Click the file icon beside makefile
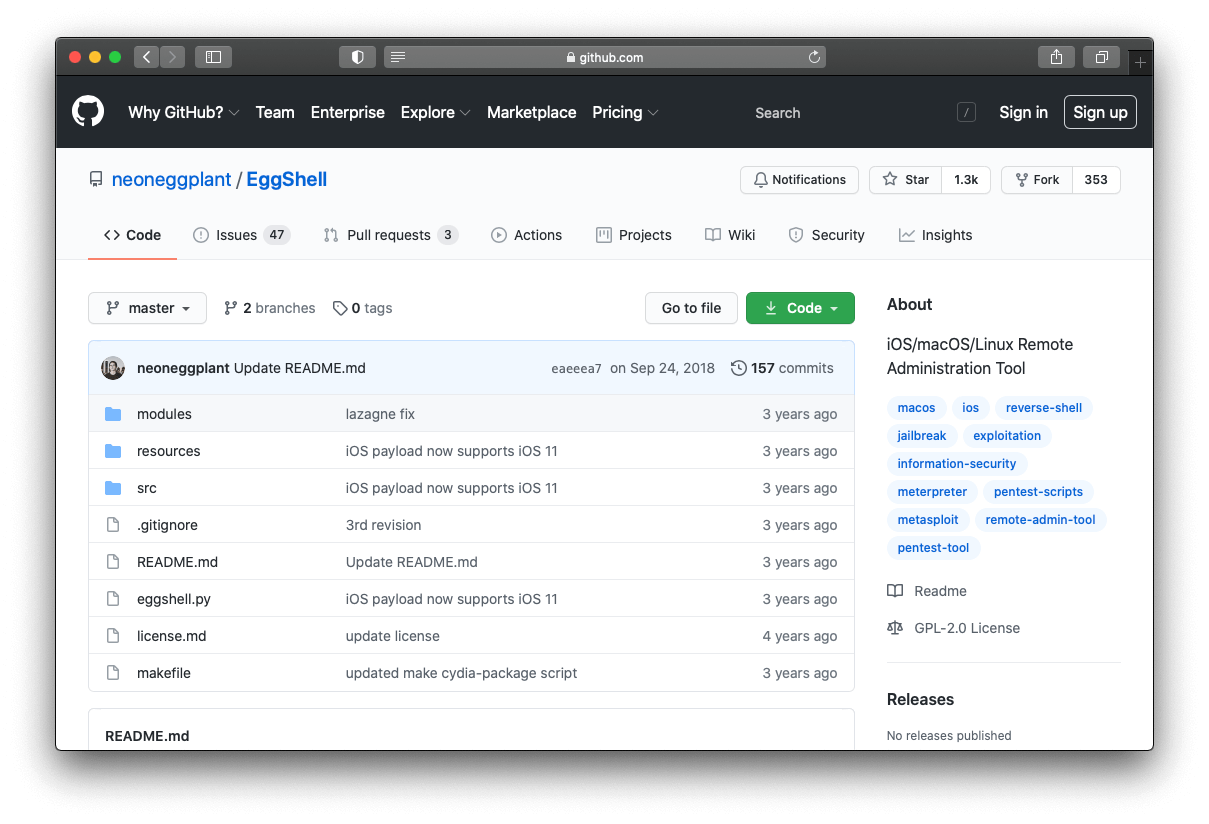The image size is (1209, 824). tap(113, 673)
